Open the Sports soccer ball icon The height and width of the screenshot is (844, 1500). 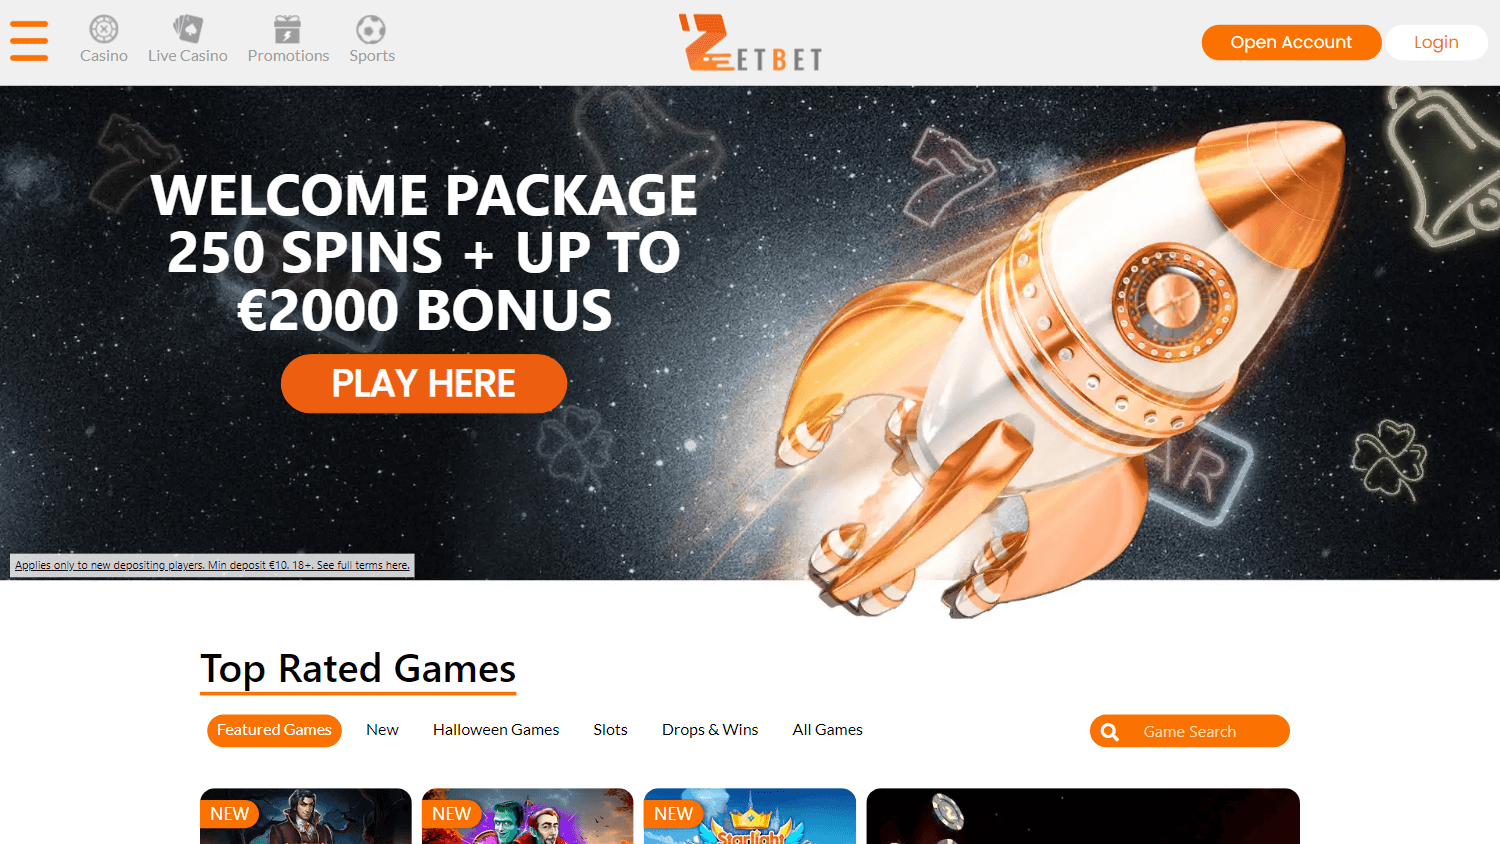(371, 29)
